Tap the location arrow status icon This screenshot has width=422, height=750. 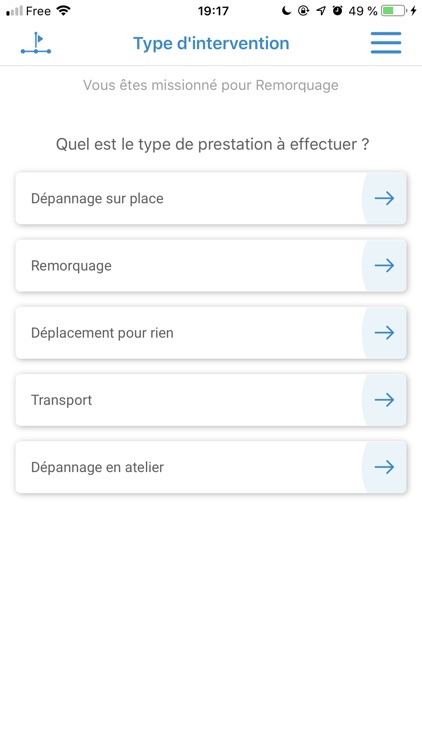point(321,11)
